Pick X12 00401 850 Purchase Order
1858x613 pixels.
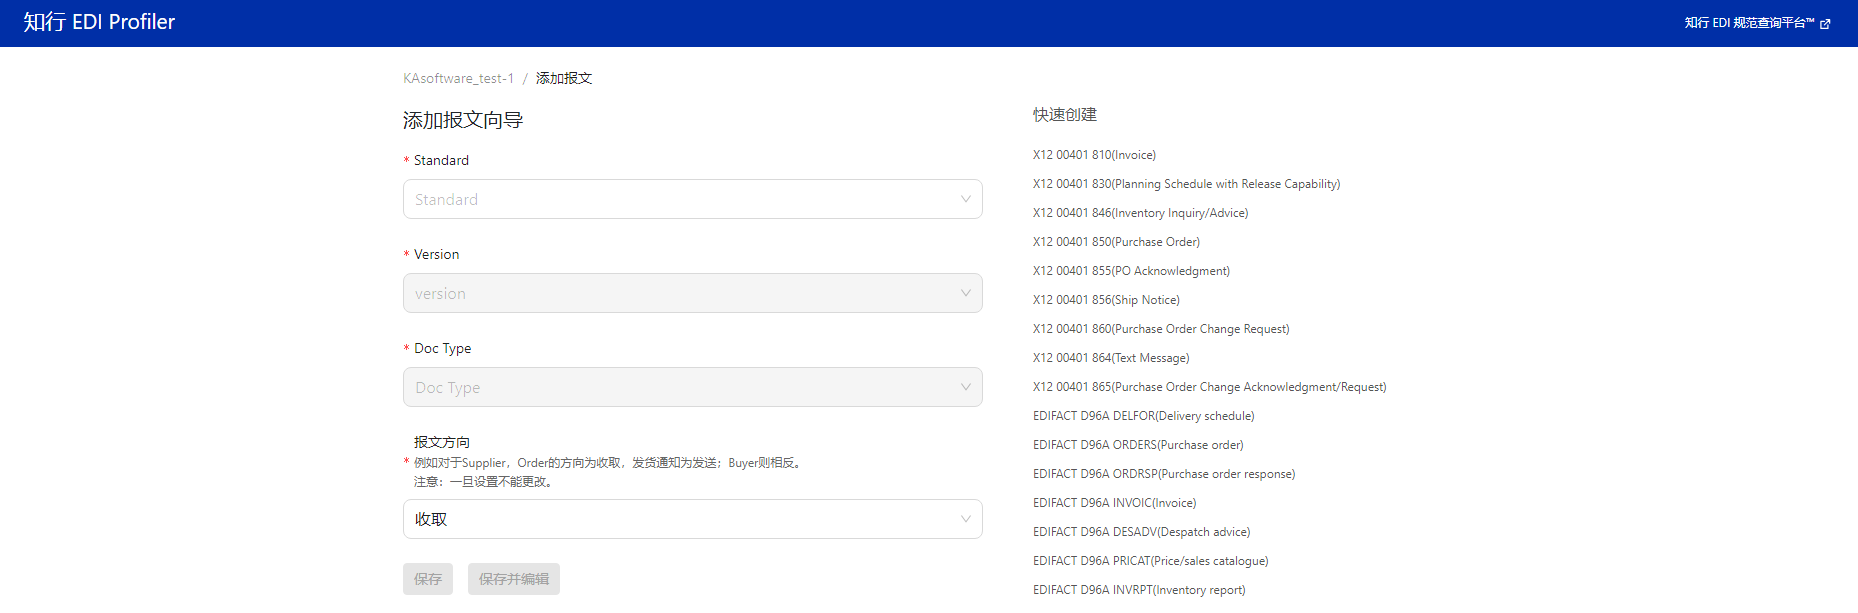pos(1116,242)
